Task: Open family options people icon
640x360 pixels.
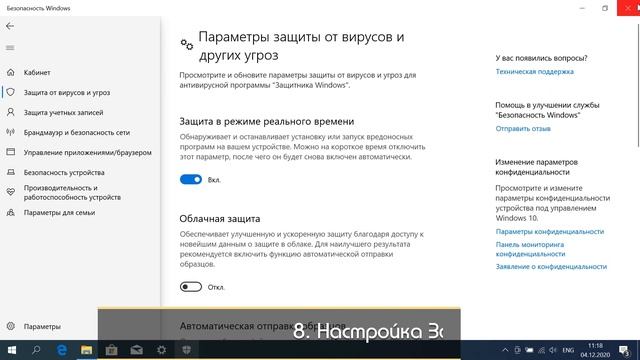Action: pos(11,212)
